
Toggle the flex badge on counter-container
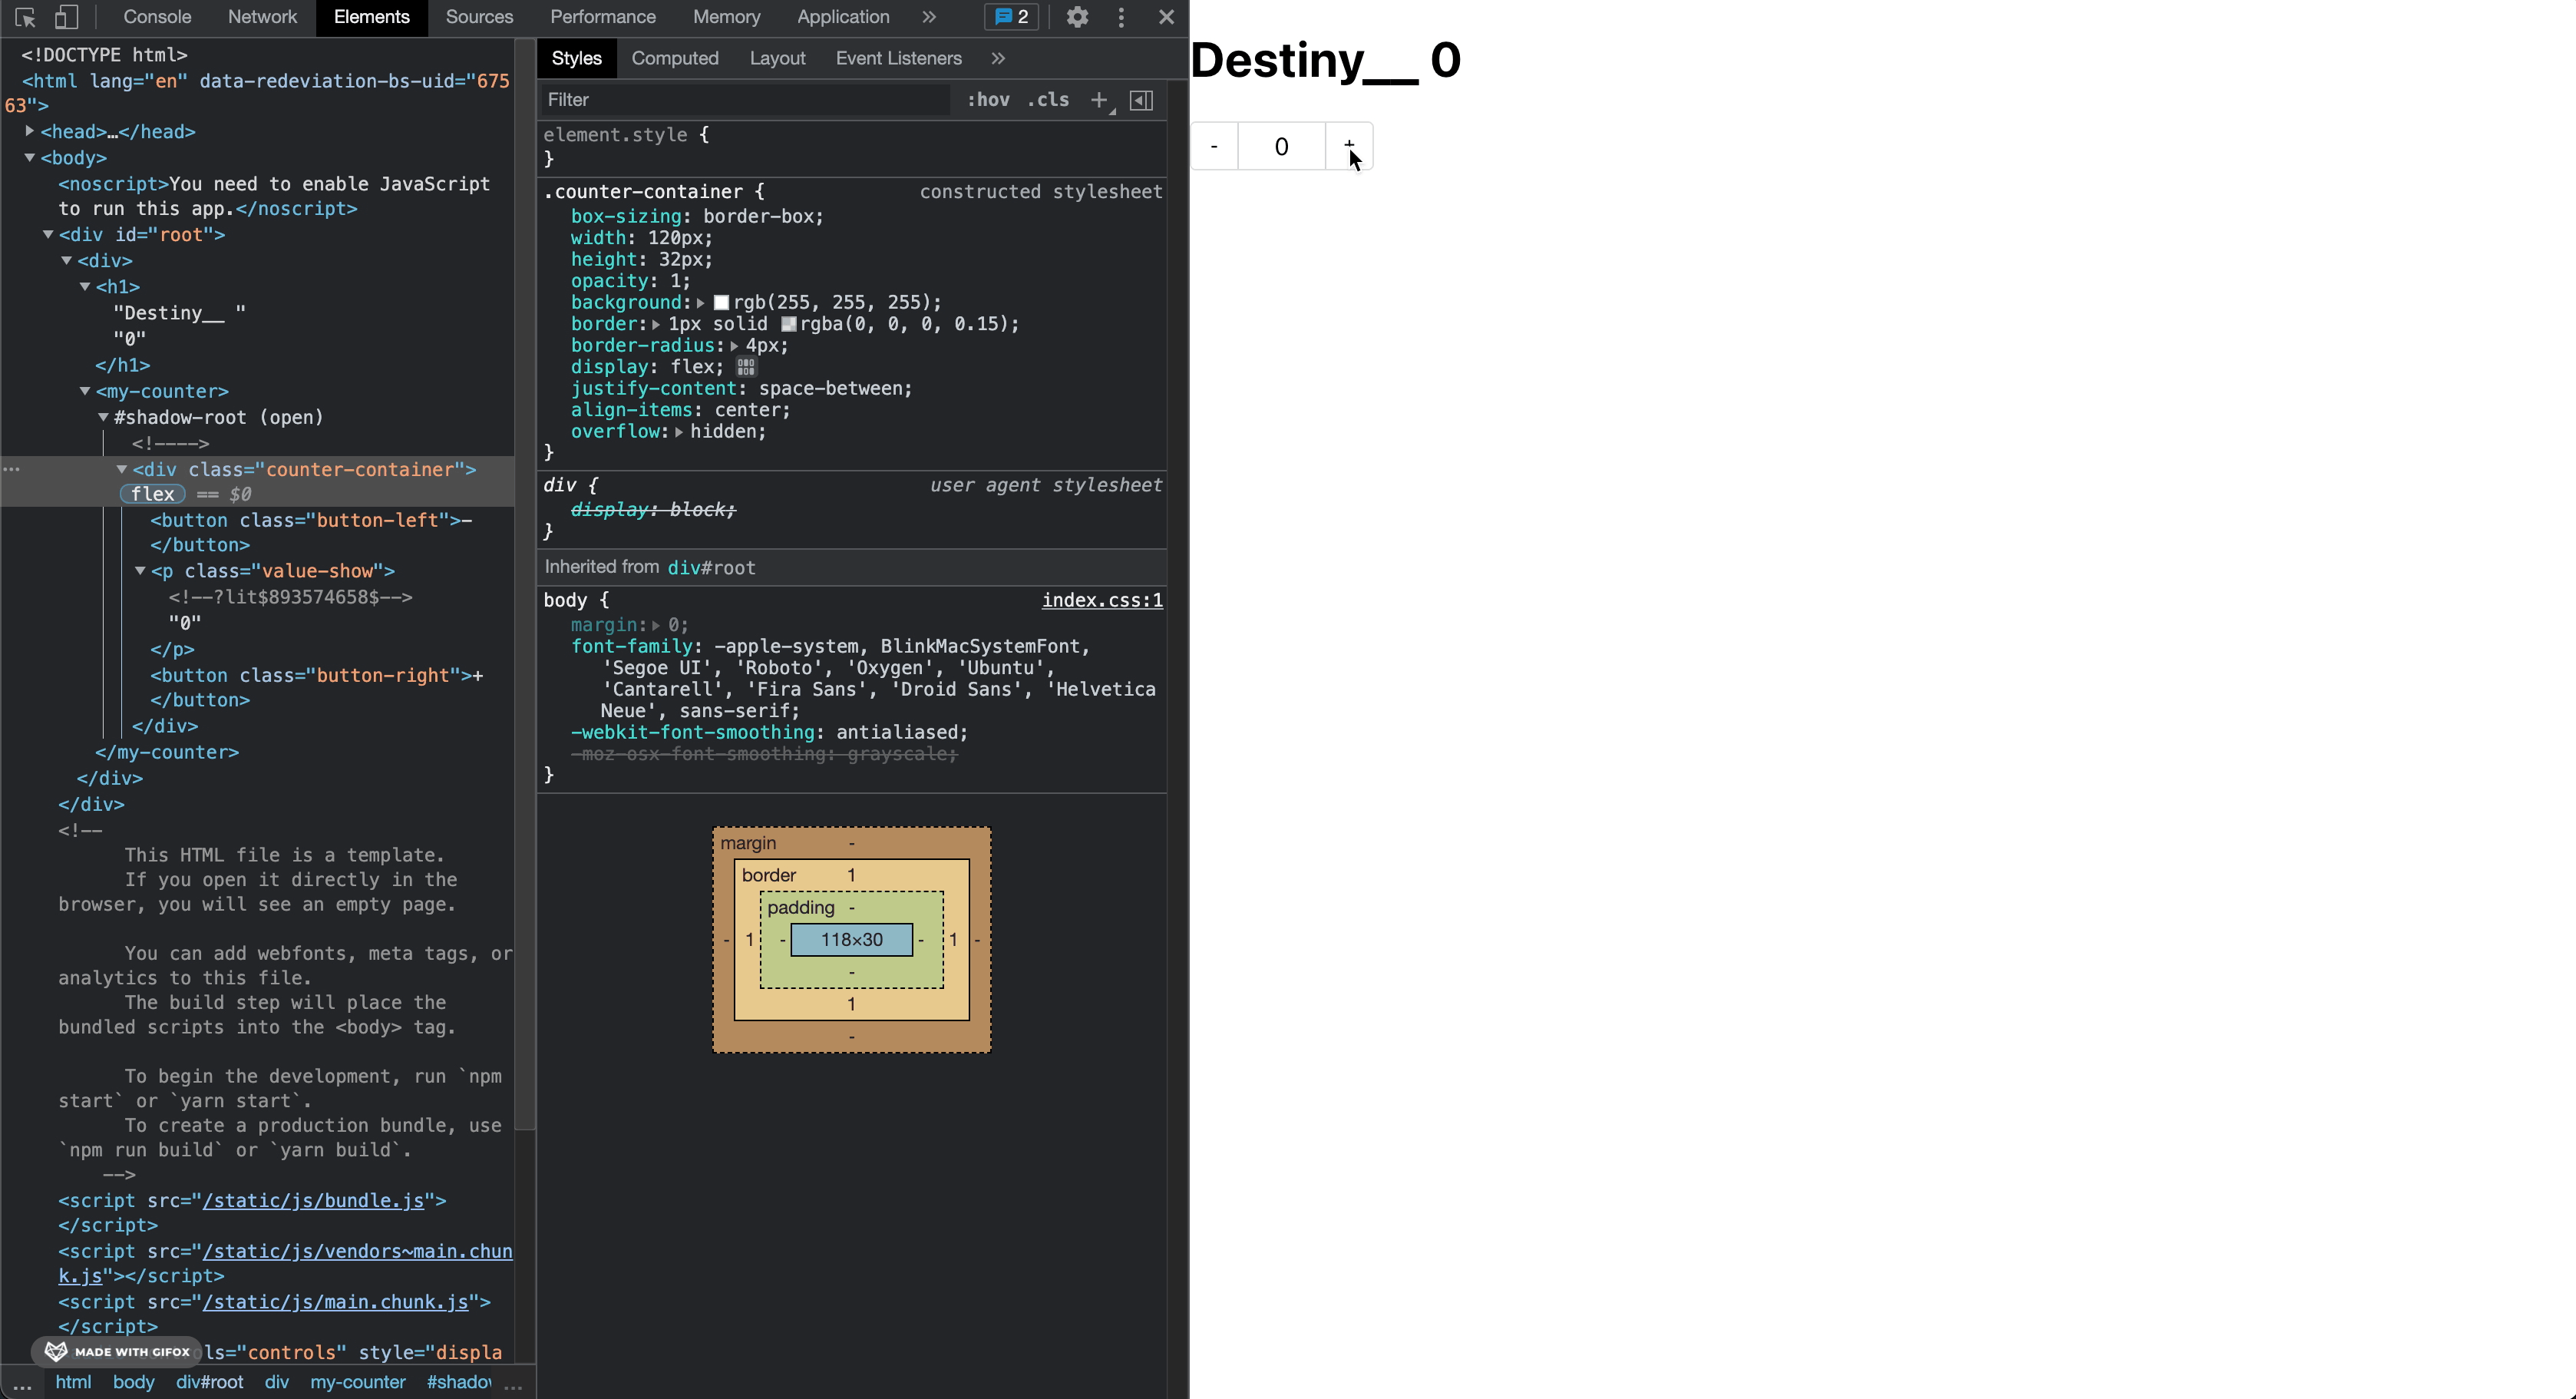coord(152,494)
